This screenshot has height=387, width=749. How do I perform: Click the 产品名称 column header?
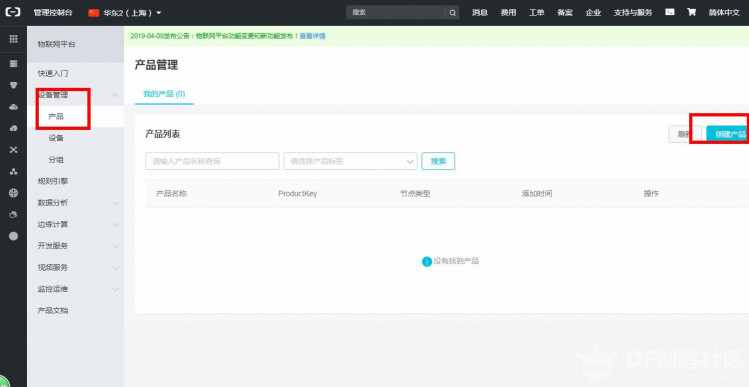coord(171,194)
